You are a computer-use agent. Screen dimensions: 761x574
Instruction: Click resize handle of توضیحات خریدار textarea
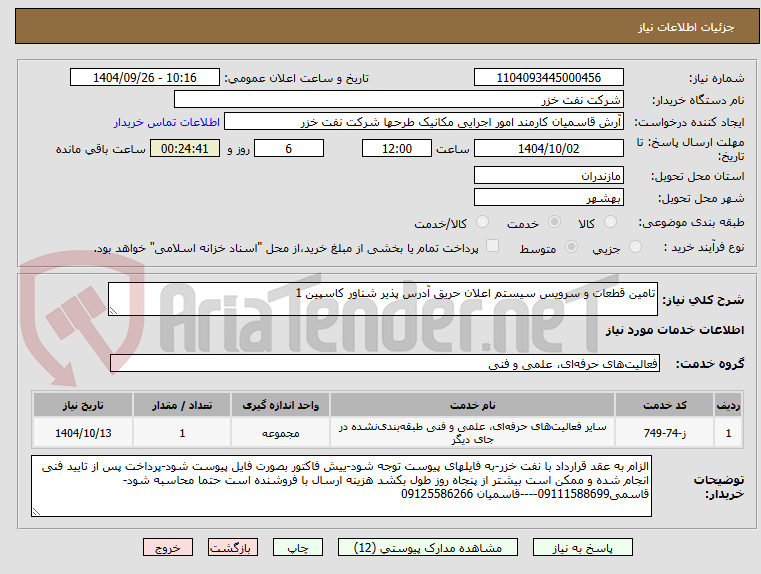pyautogui.click(x=36, y=511)
